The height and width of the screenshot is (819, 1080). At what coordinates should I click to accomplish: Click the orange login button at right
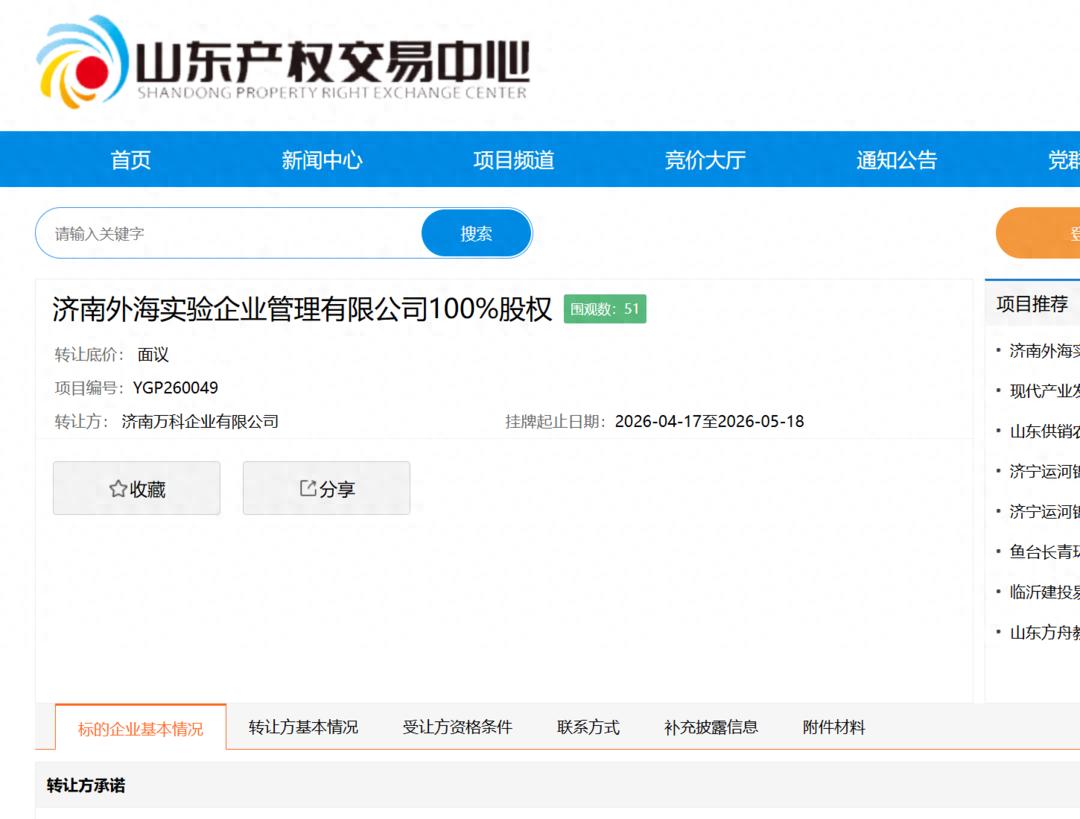tap(1038, 234)
